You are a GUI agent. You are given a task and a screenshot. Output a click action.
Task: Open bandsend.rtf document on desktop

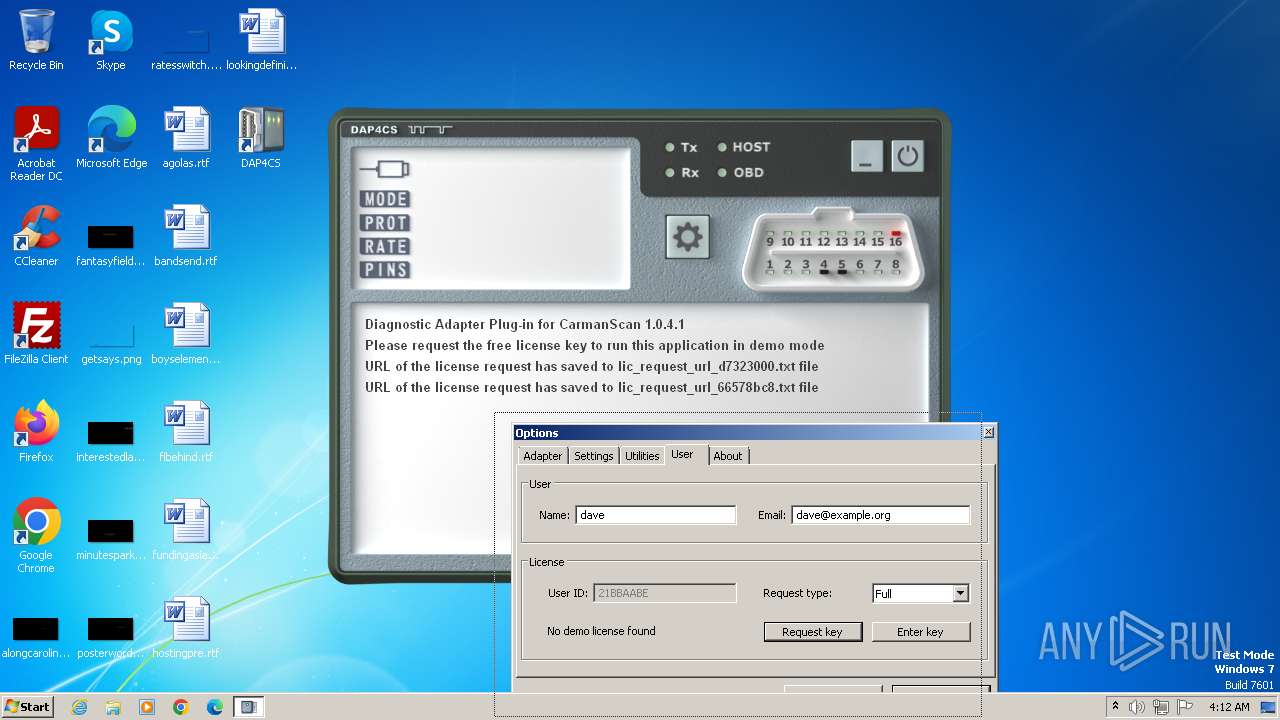click(186, 236)
